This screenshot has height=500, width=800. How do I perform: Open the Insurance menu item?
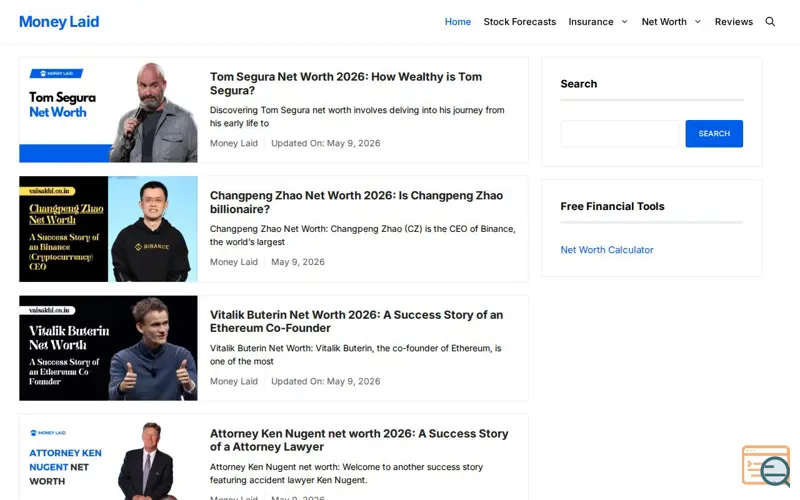coord(591,21)
